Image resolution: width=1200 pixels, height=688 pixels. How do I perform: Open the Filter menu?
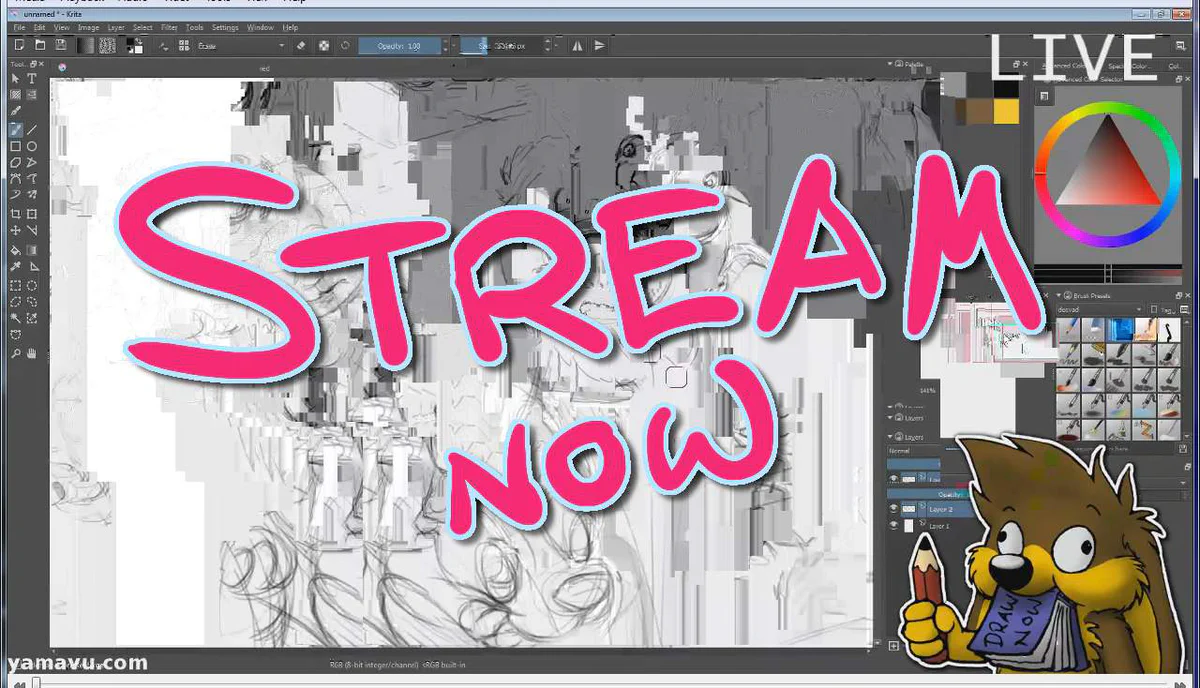170,27
